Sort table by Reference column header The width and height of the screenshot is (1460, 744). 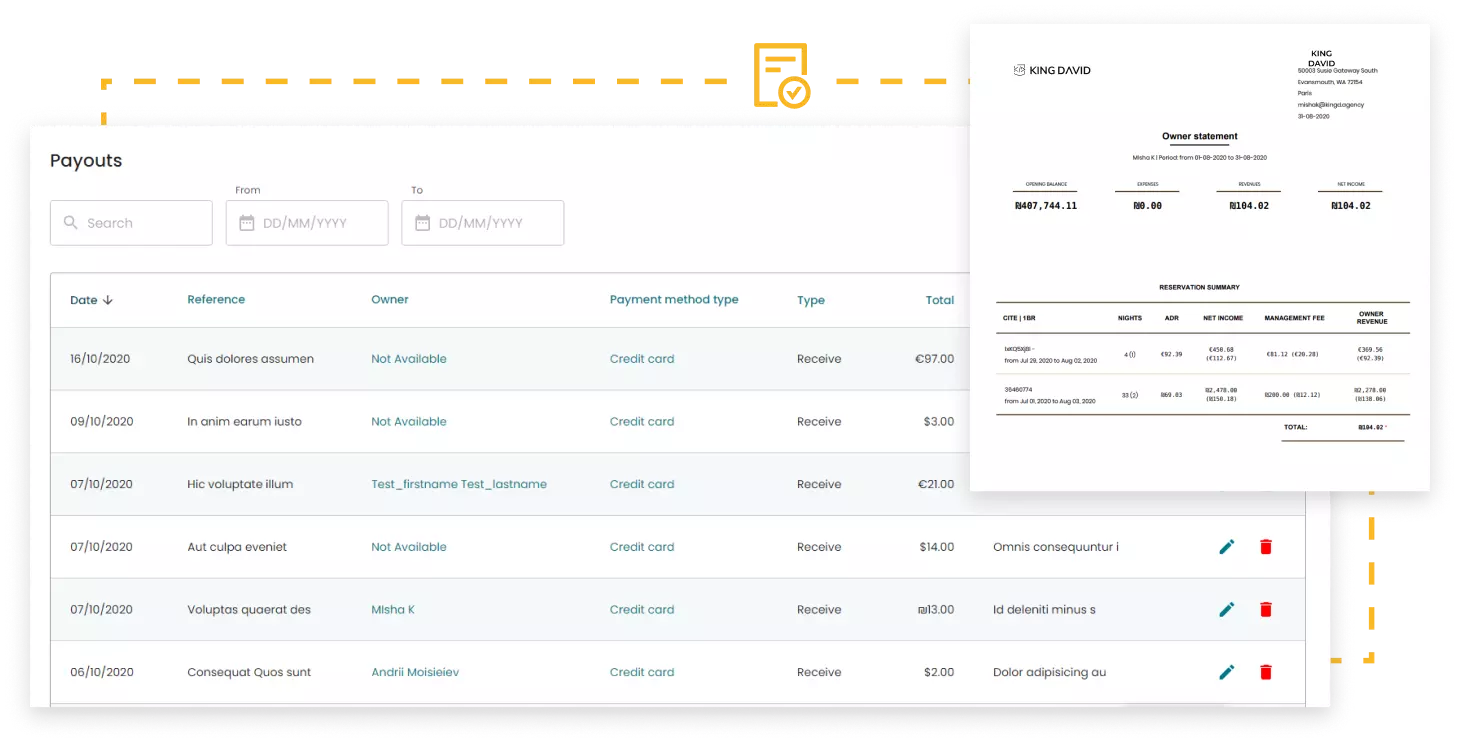coord(216,300)
